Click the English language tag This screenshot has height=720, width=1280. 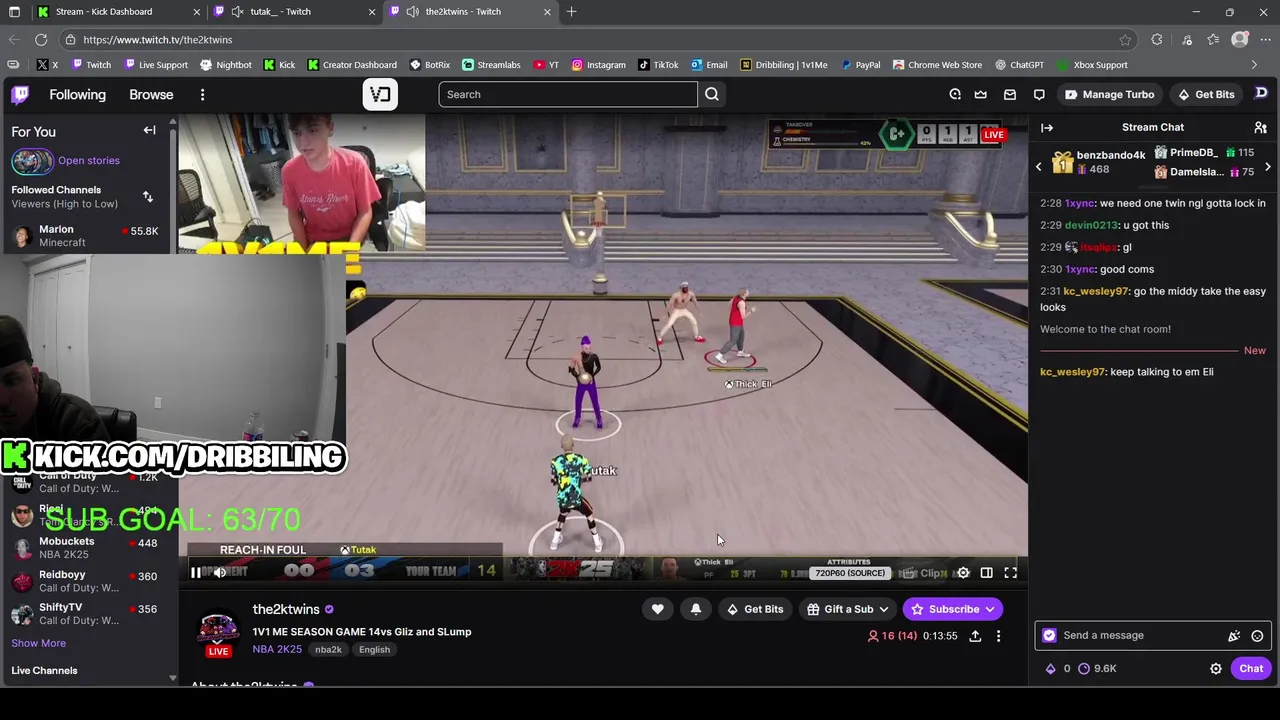pyautogui.click(x=374, y=650)
